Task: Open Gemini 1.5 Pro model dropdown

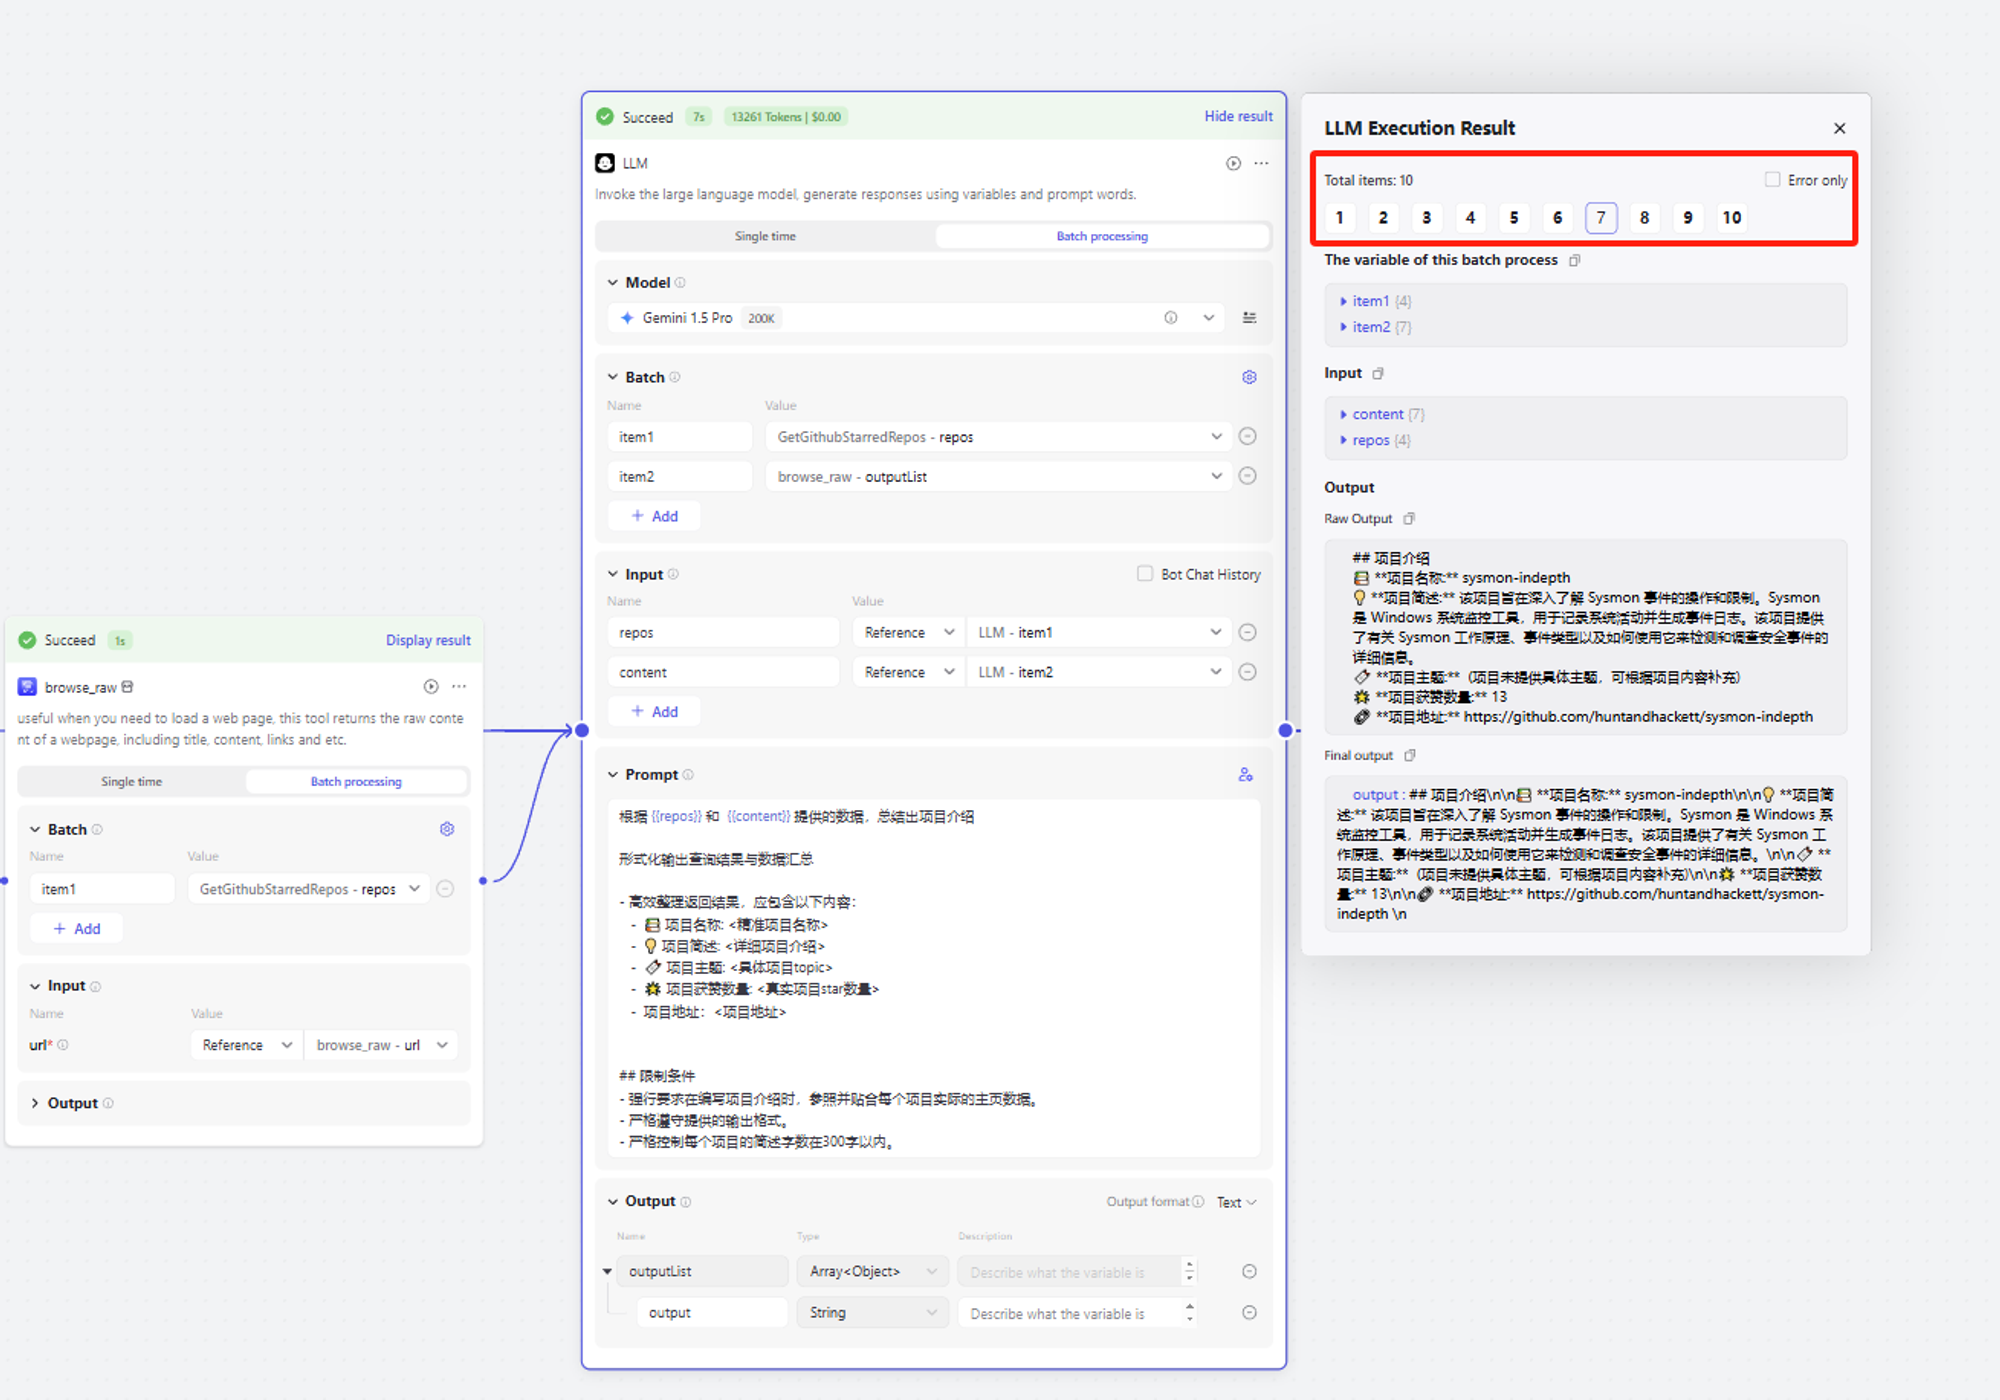Action: (x=1208, y=318)
